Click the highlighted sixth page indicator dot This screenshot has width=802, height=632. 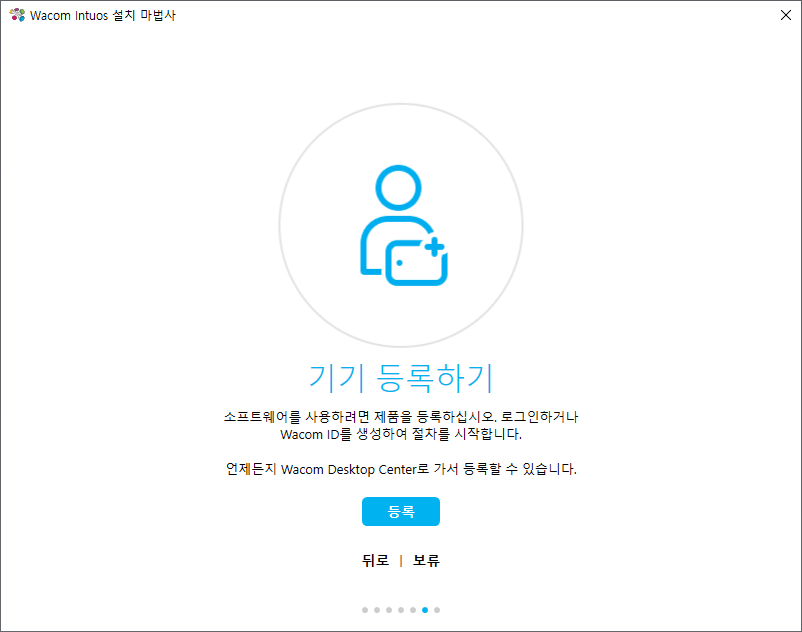pos(425,610)
